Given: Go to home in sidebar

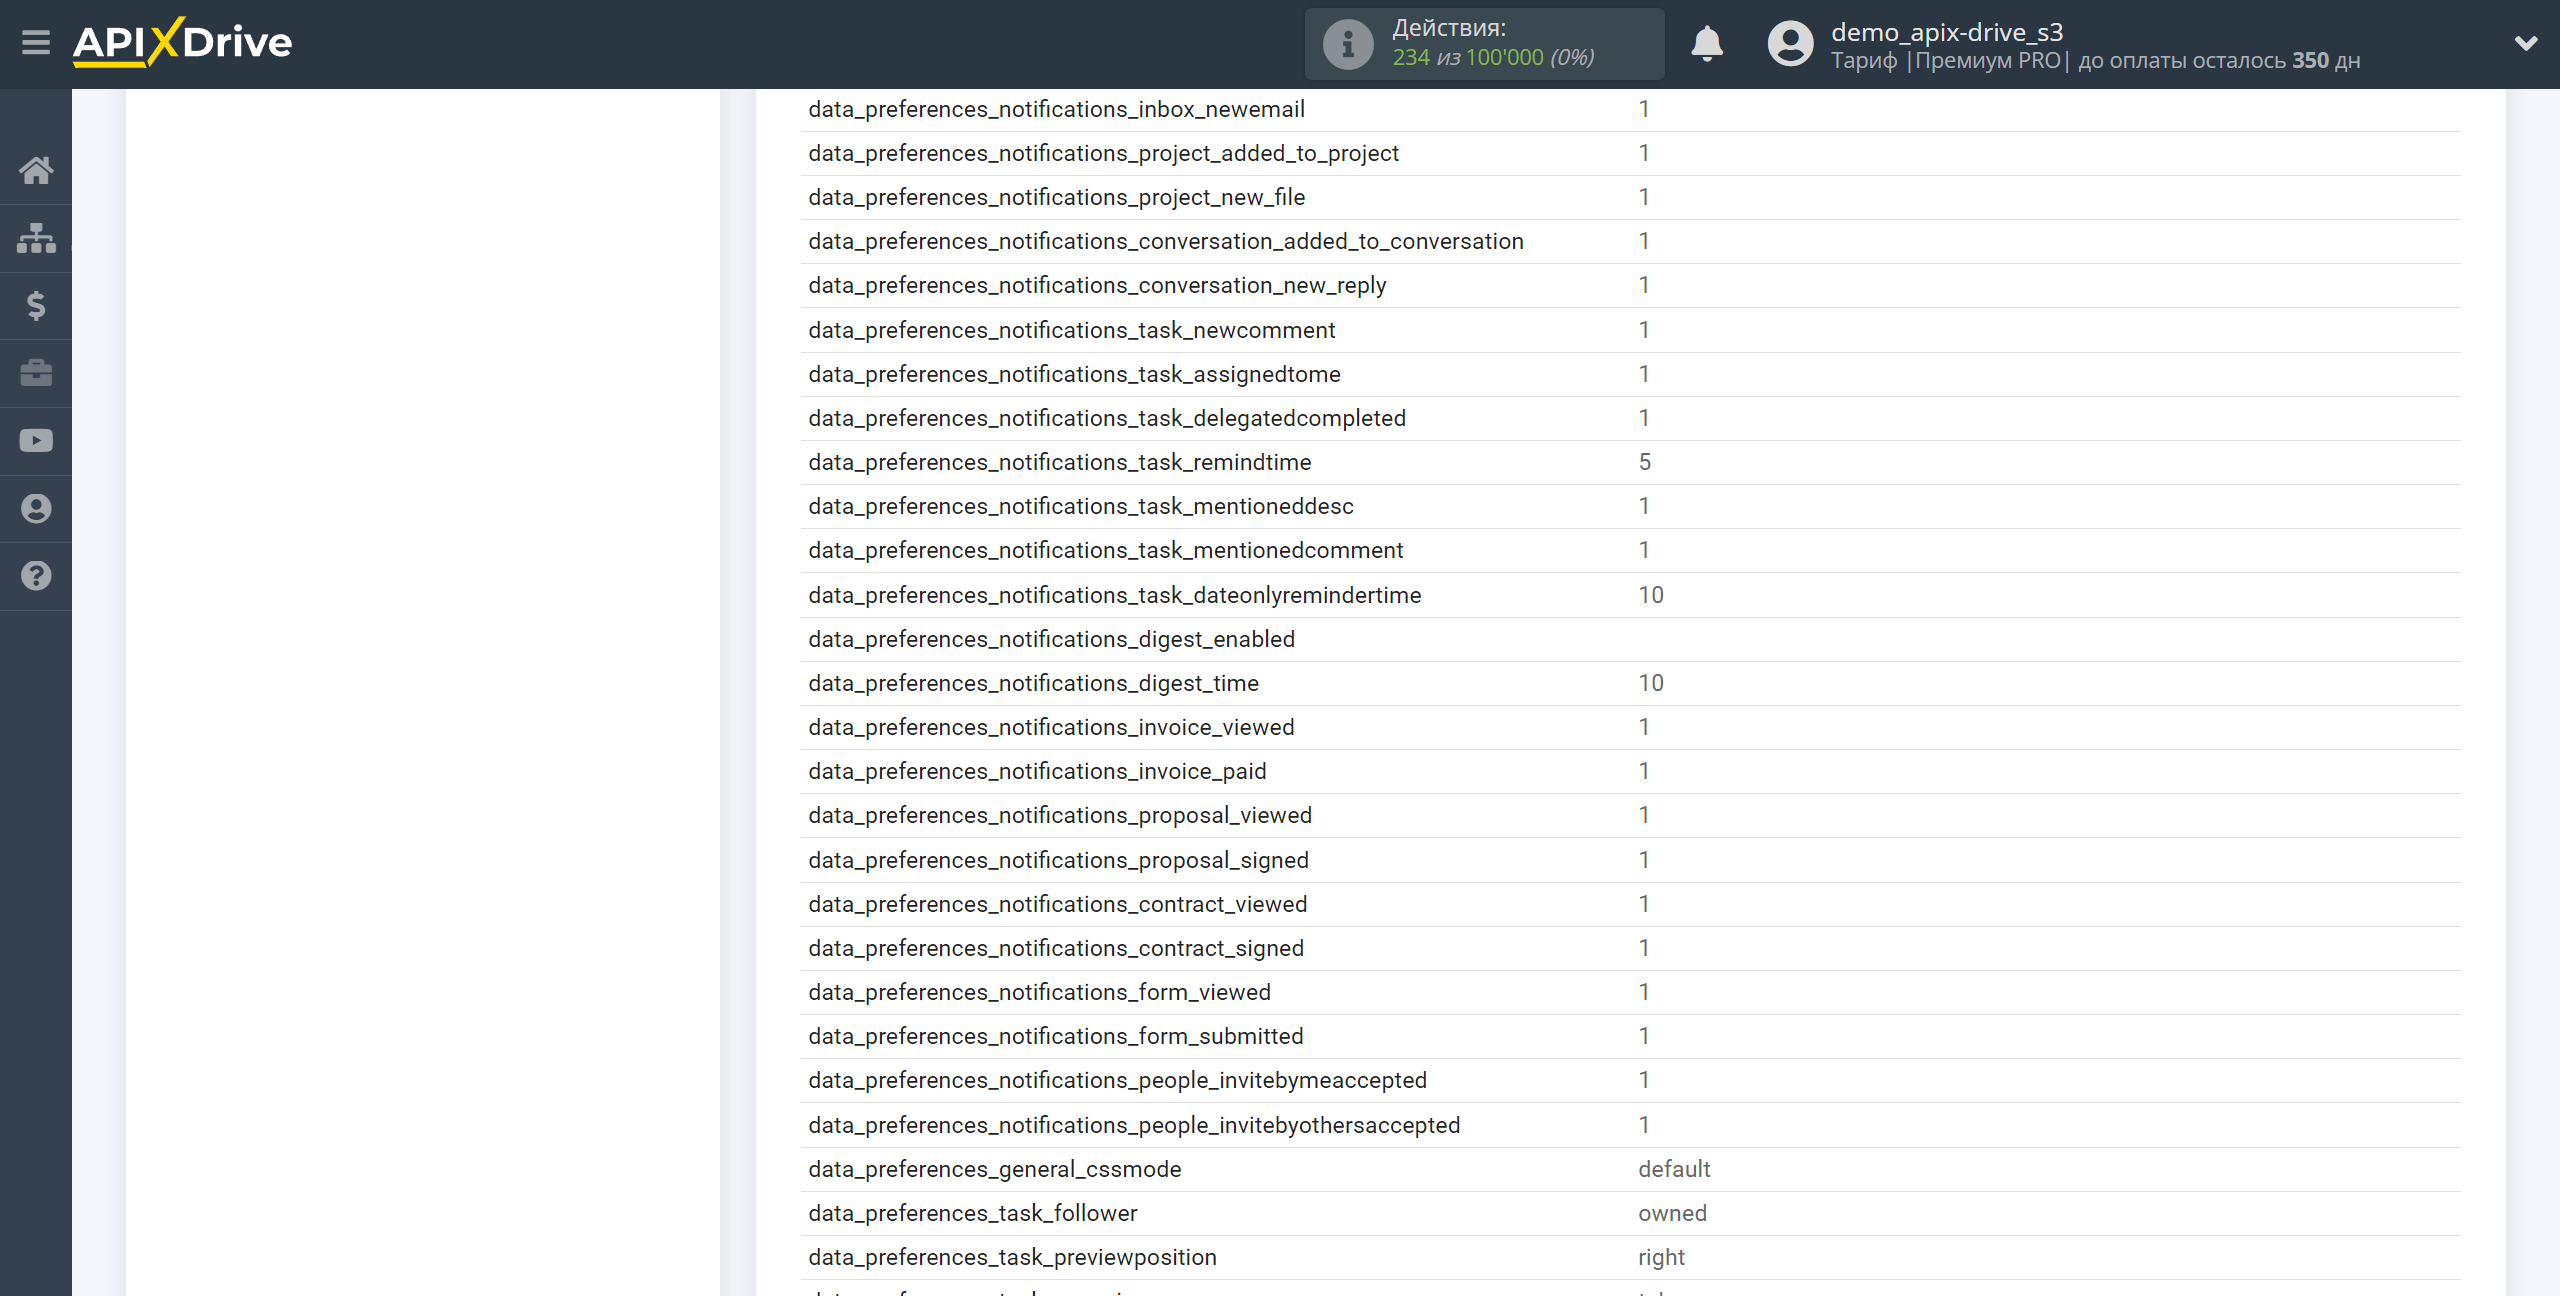Looking at the screenshot, I should click(36, 170).
